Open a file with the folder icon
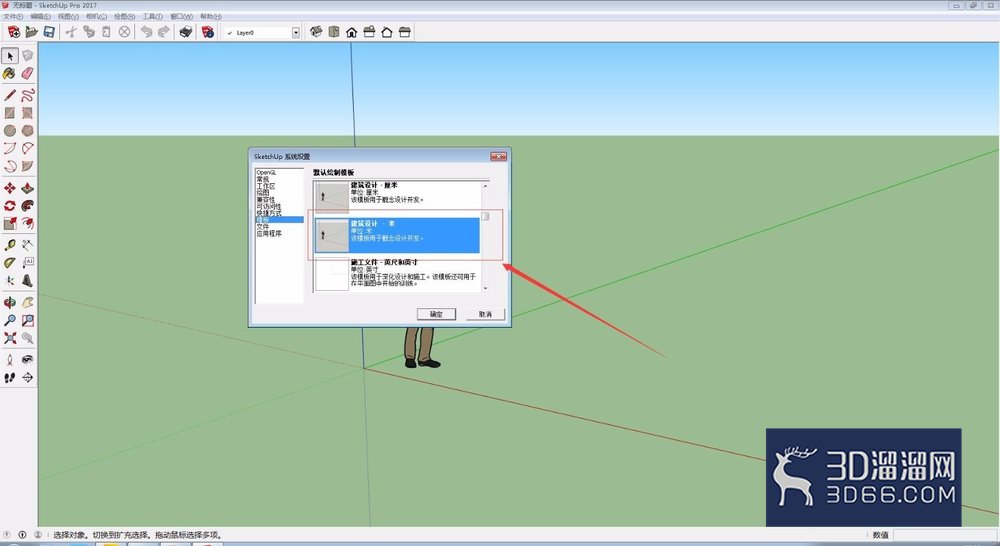This screenshot has width=1000, height=546. (31, 32)
